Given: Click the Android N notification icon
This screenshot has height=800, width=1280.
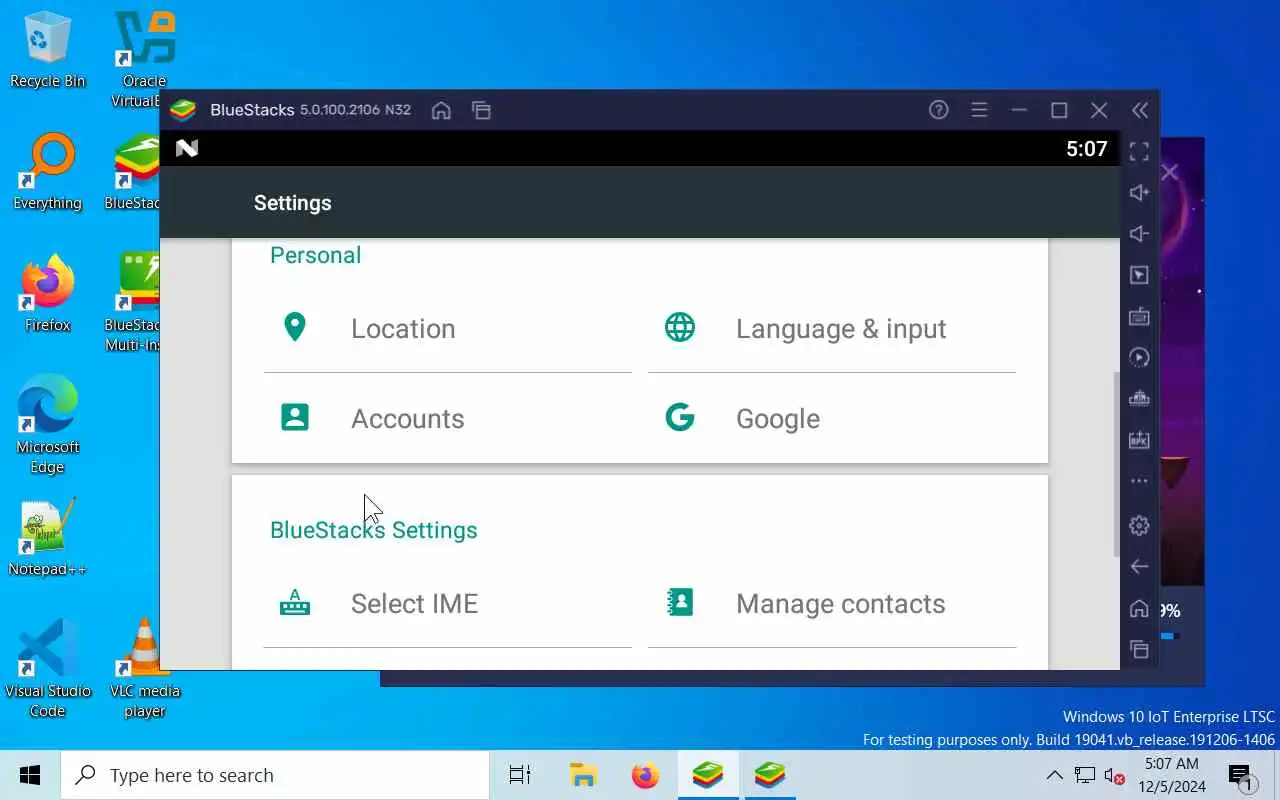Looking at the screenshot, I should tap(187, 148).
